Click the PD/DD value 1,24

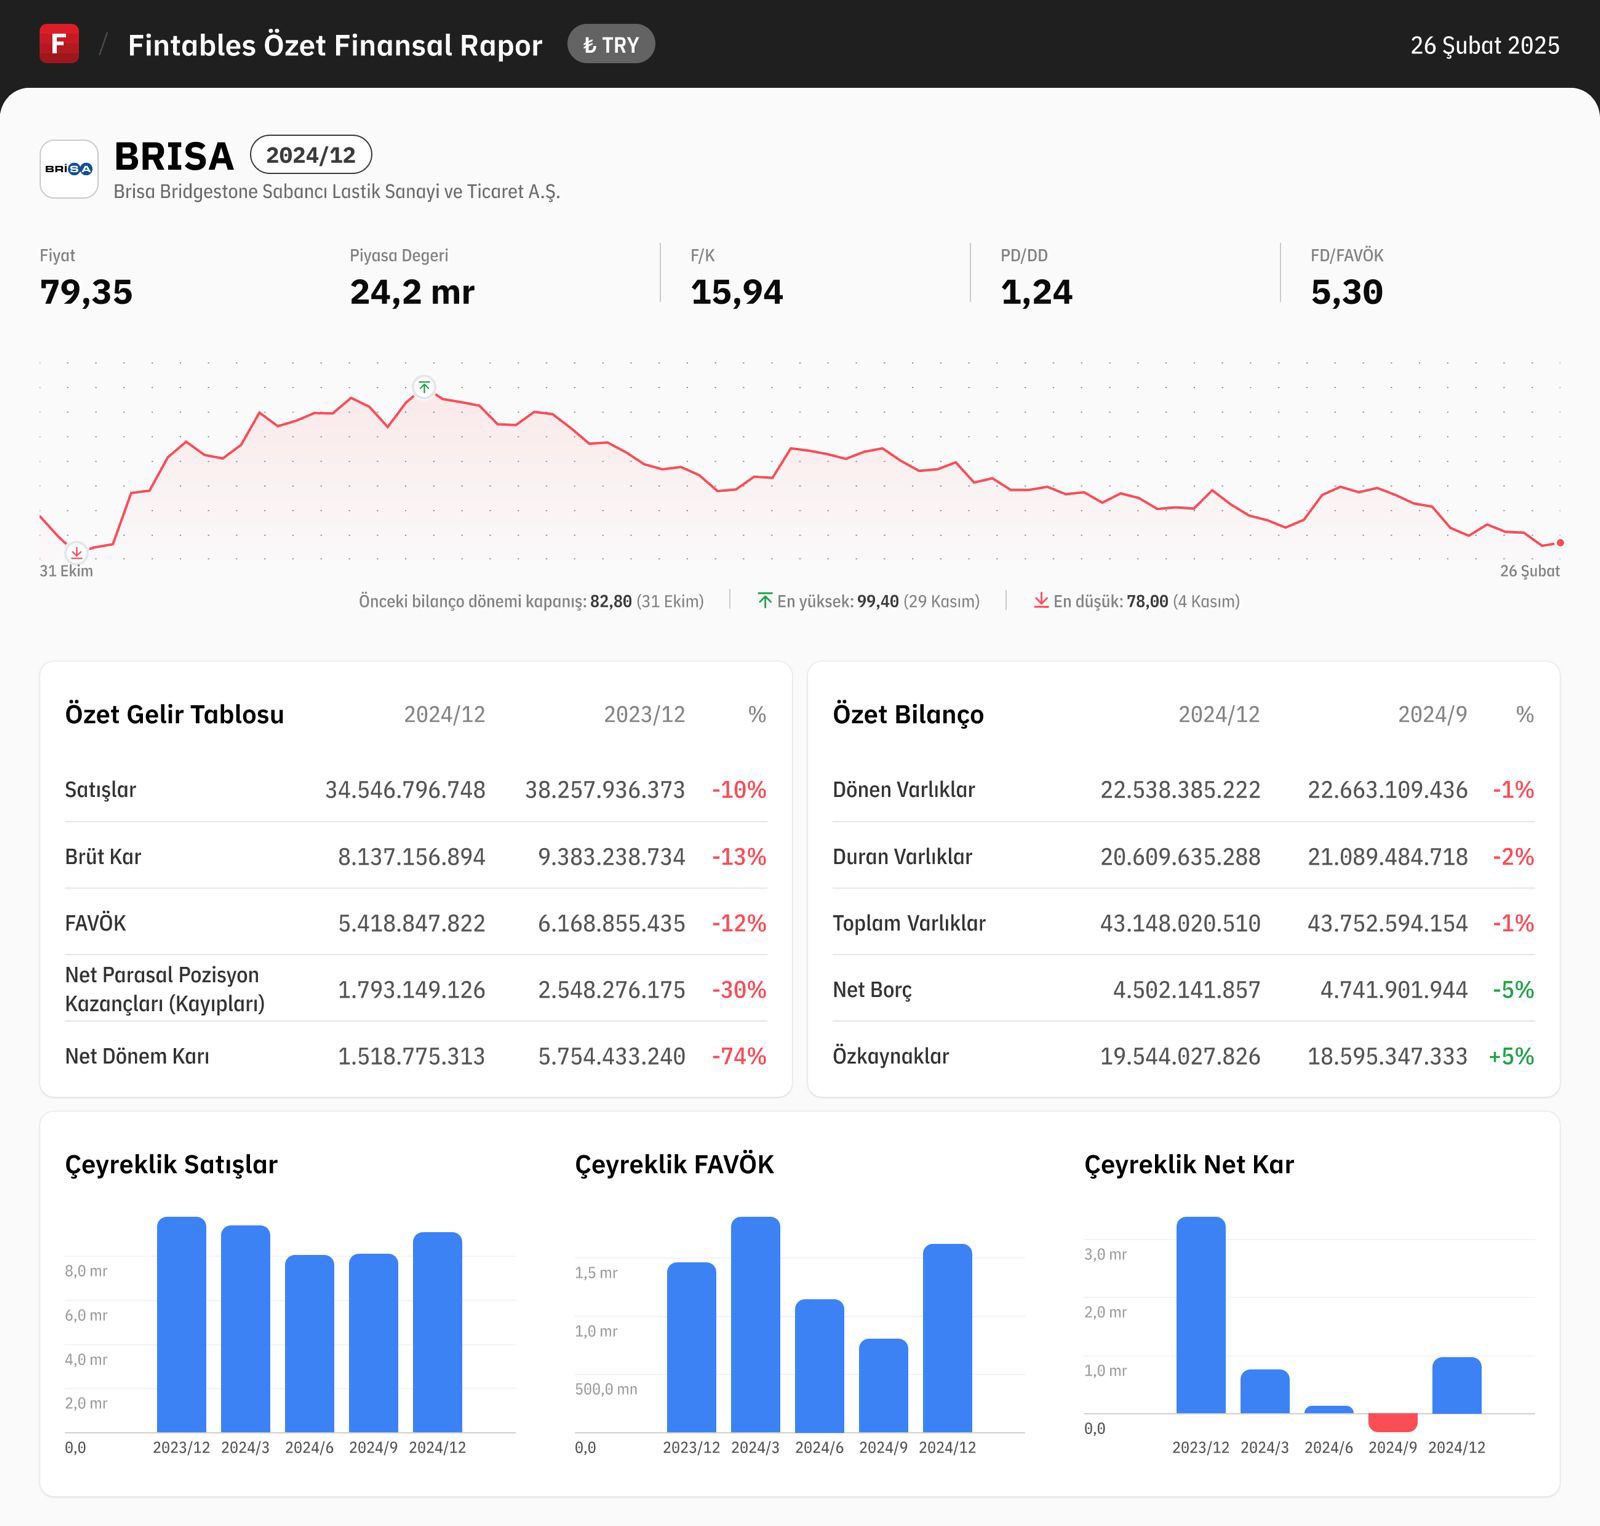pos(1037,292)
